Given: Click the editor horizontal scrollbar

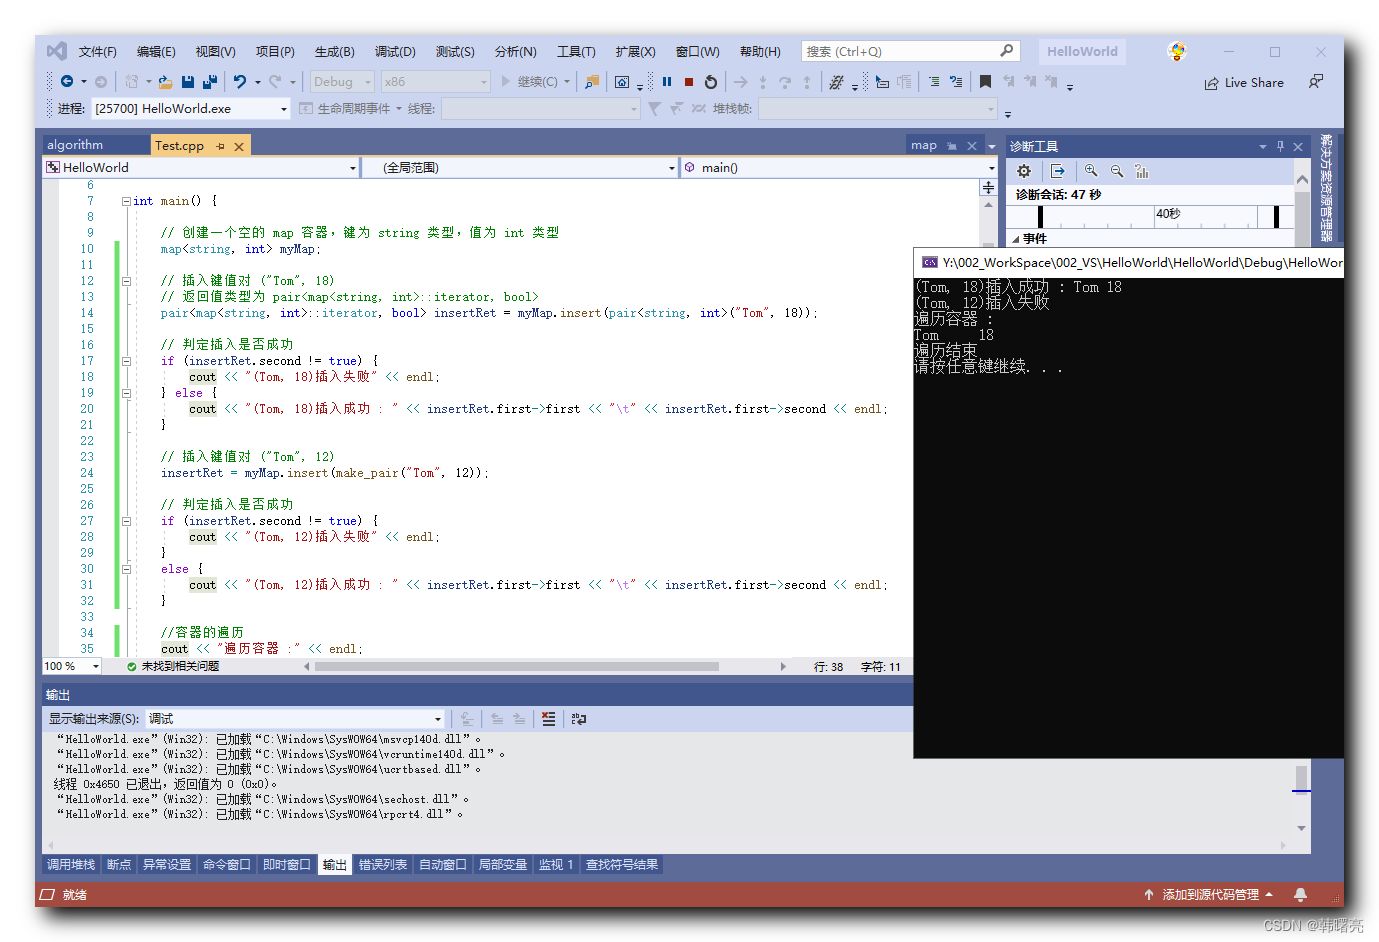Looking at the screenshot, I should 517,666.
